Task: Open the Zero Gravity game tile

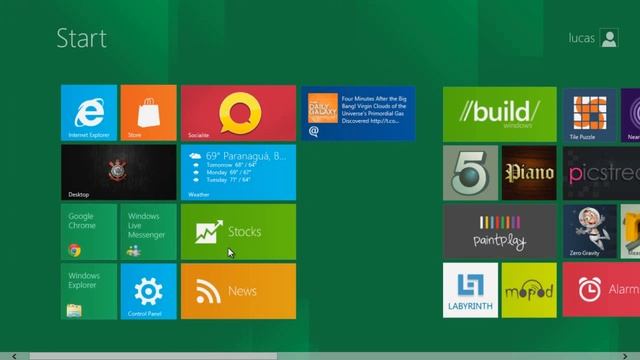Action: click(590, 231)
